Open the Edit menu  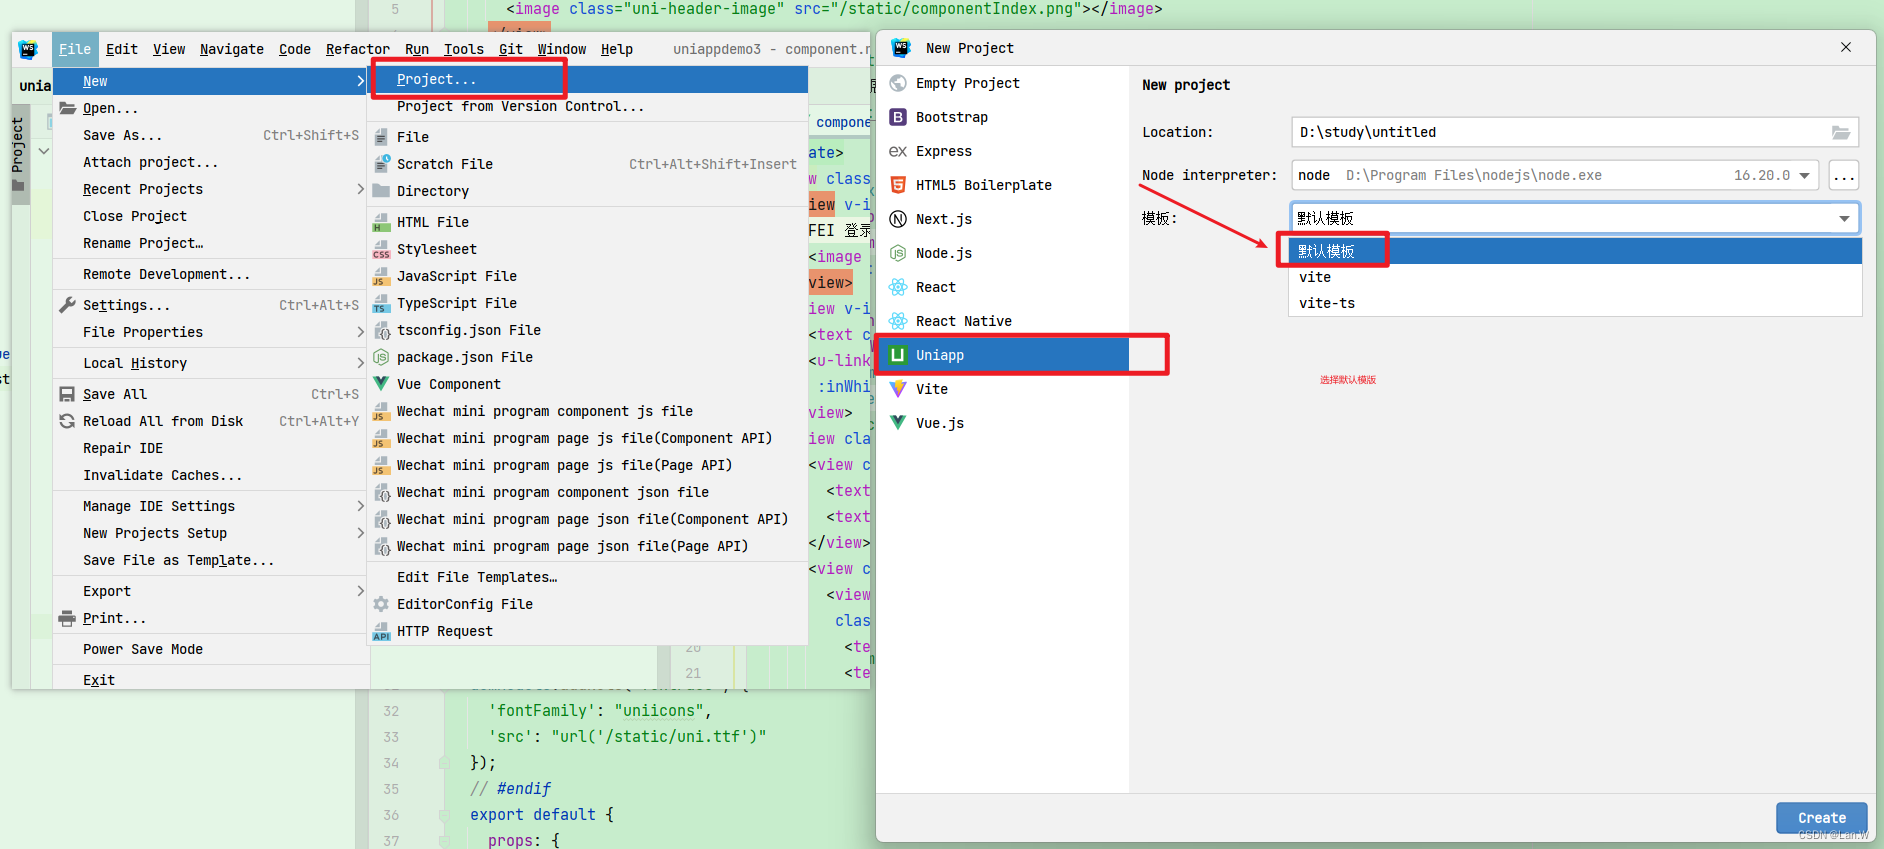click(122, 49)
